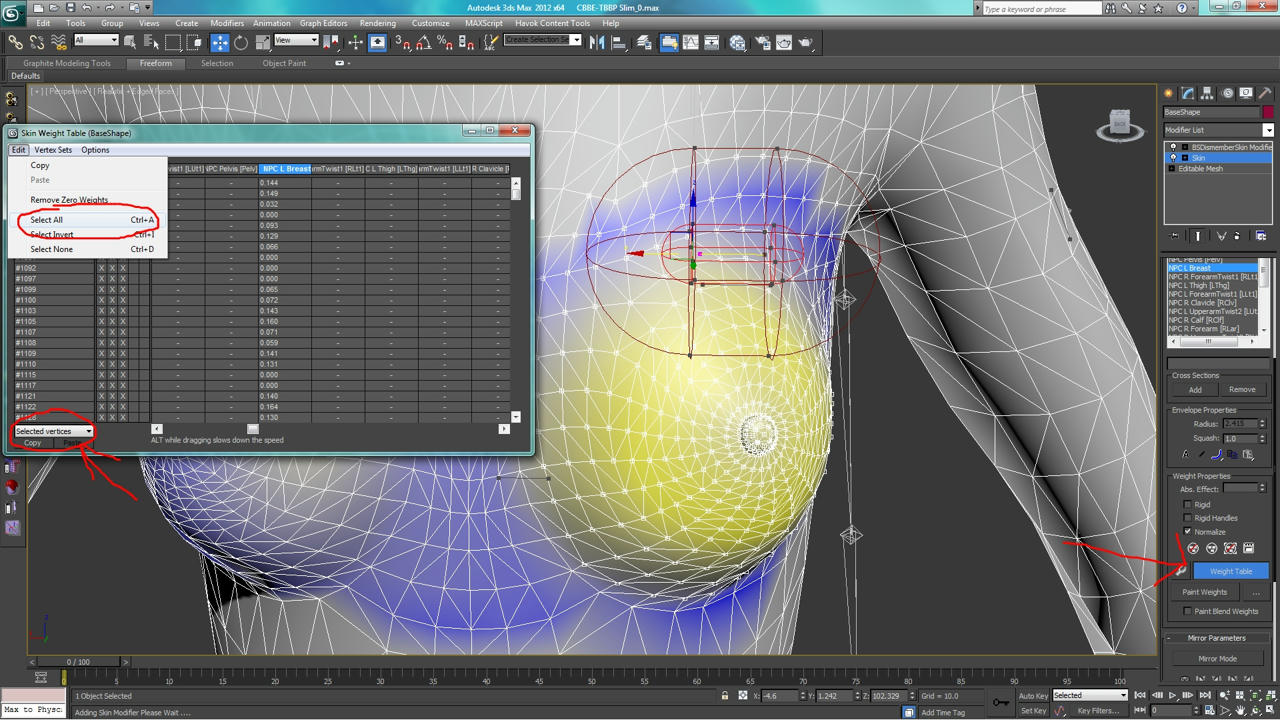
Task: Toggle the BSDismemberSkin modifier light bulb
Action: click(x=1173, y=147)
